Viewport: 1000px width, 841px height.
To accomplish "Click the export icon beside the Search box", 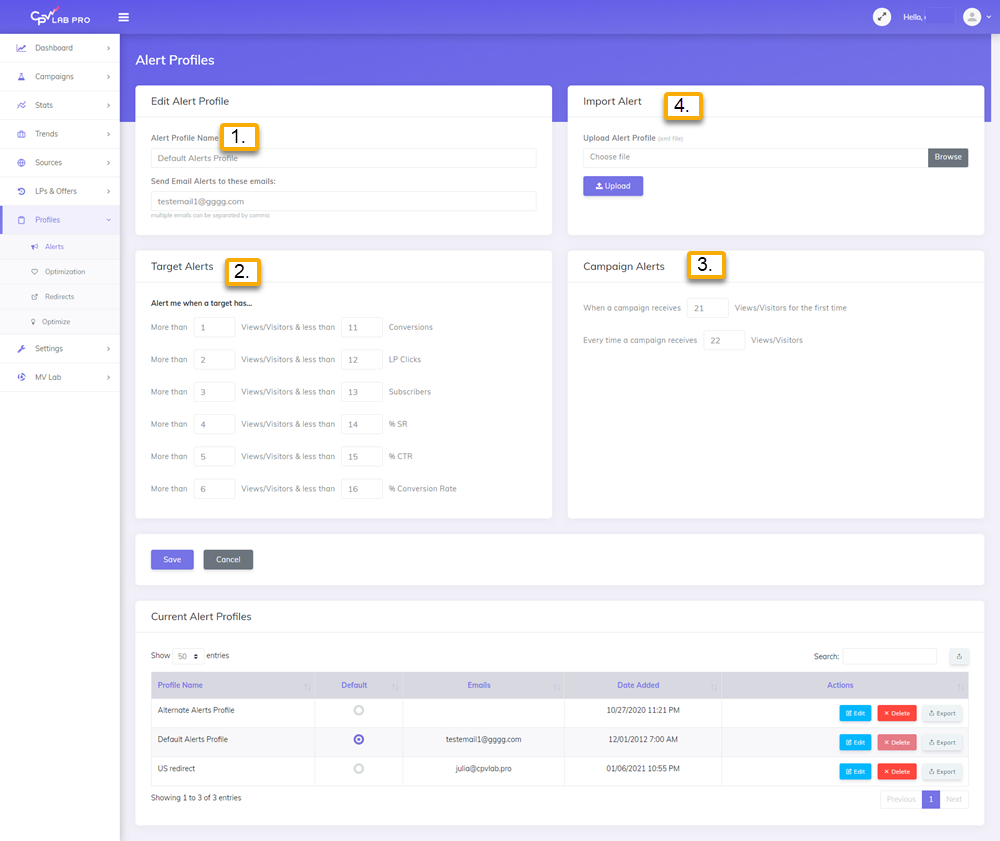I will coord(958,656).
